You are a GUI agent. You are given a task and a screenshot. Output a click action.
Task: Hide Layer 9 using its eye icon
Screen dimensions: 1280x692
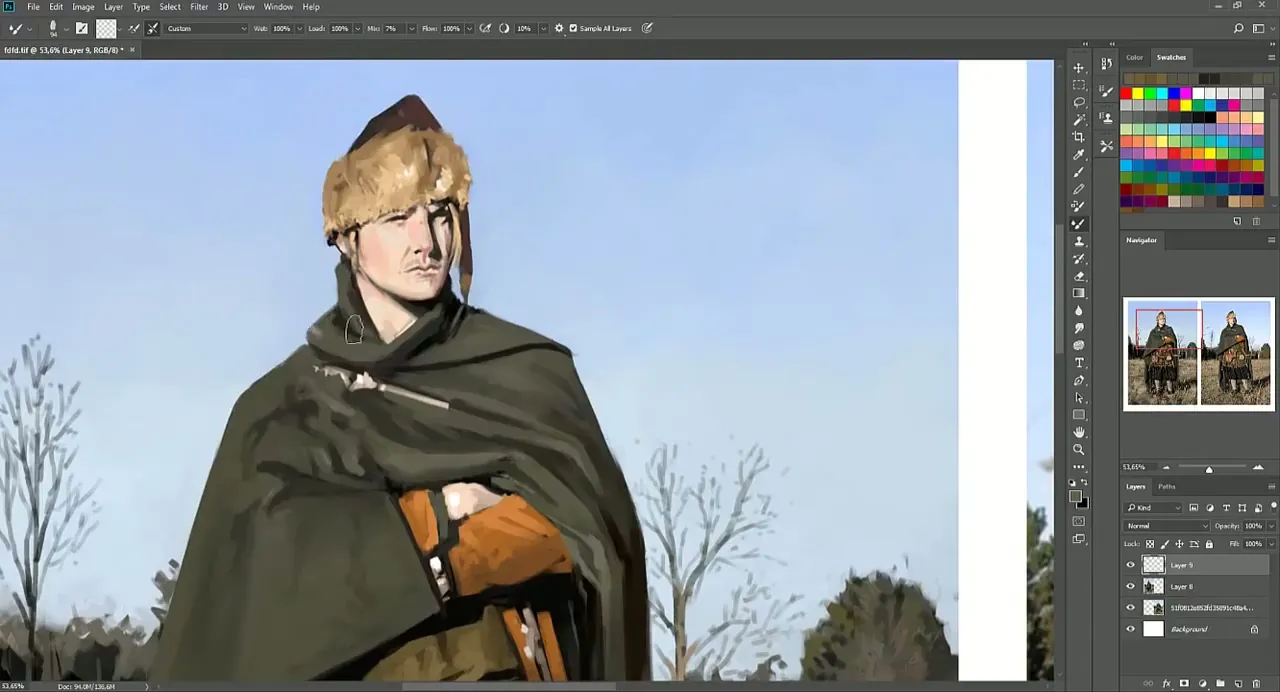[1131, 565]
